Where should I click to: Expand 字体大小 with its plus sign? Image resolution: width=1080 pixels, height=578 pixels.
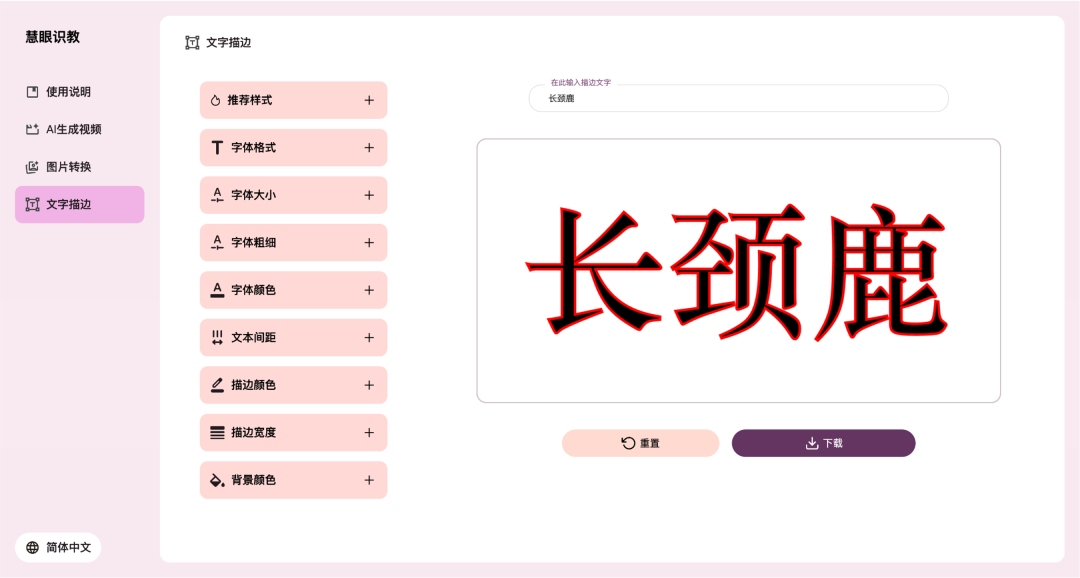click(369, 196)
